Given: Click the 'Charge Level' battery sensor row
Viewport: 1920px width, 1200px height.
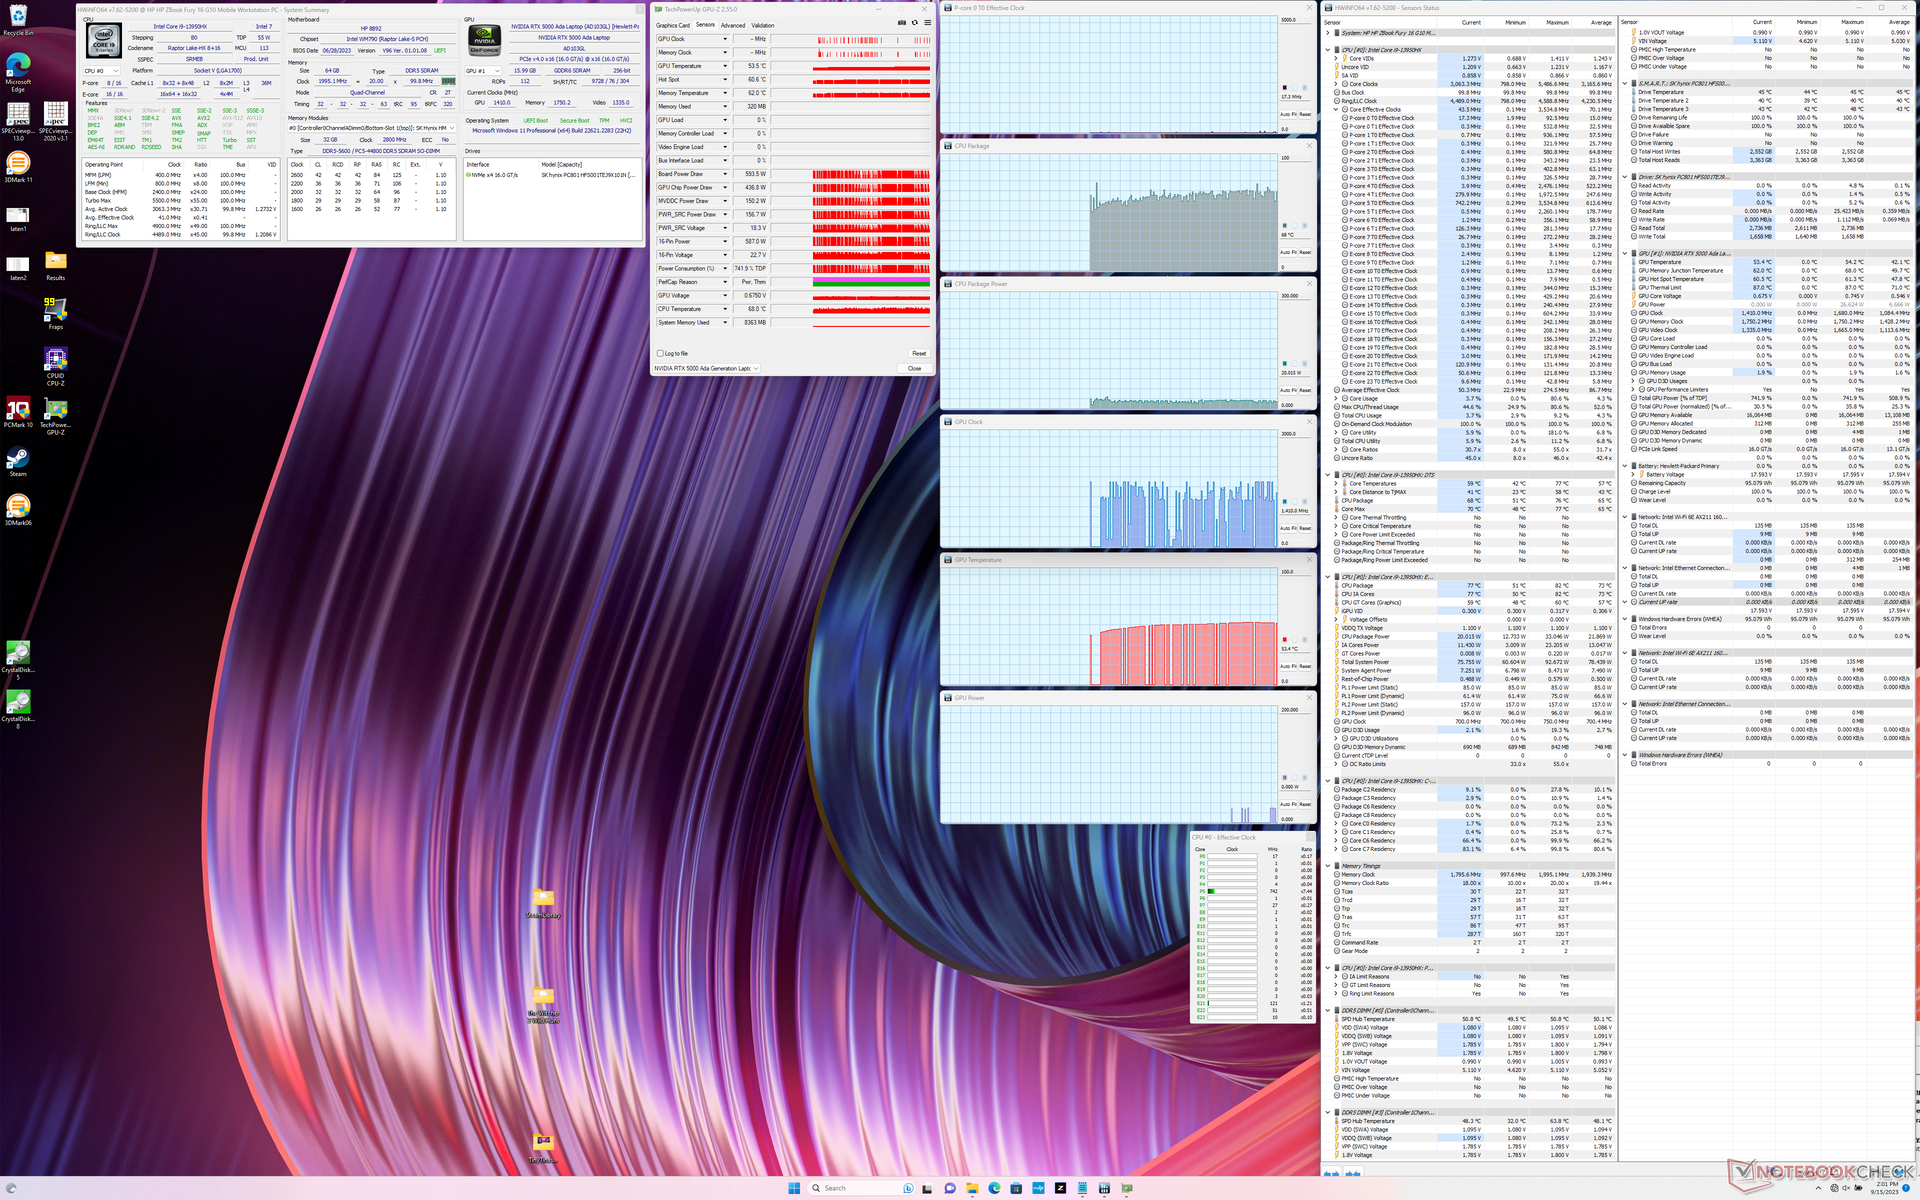Looking at the screenshot, I should 1768,491.
